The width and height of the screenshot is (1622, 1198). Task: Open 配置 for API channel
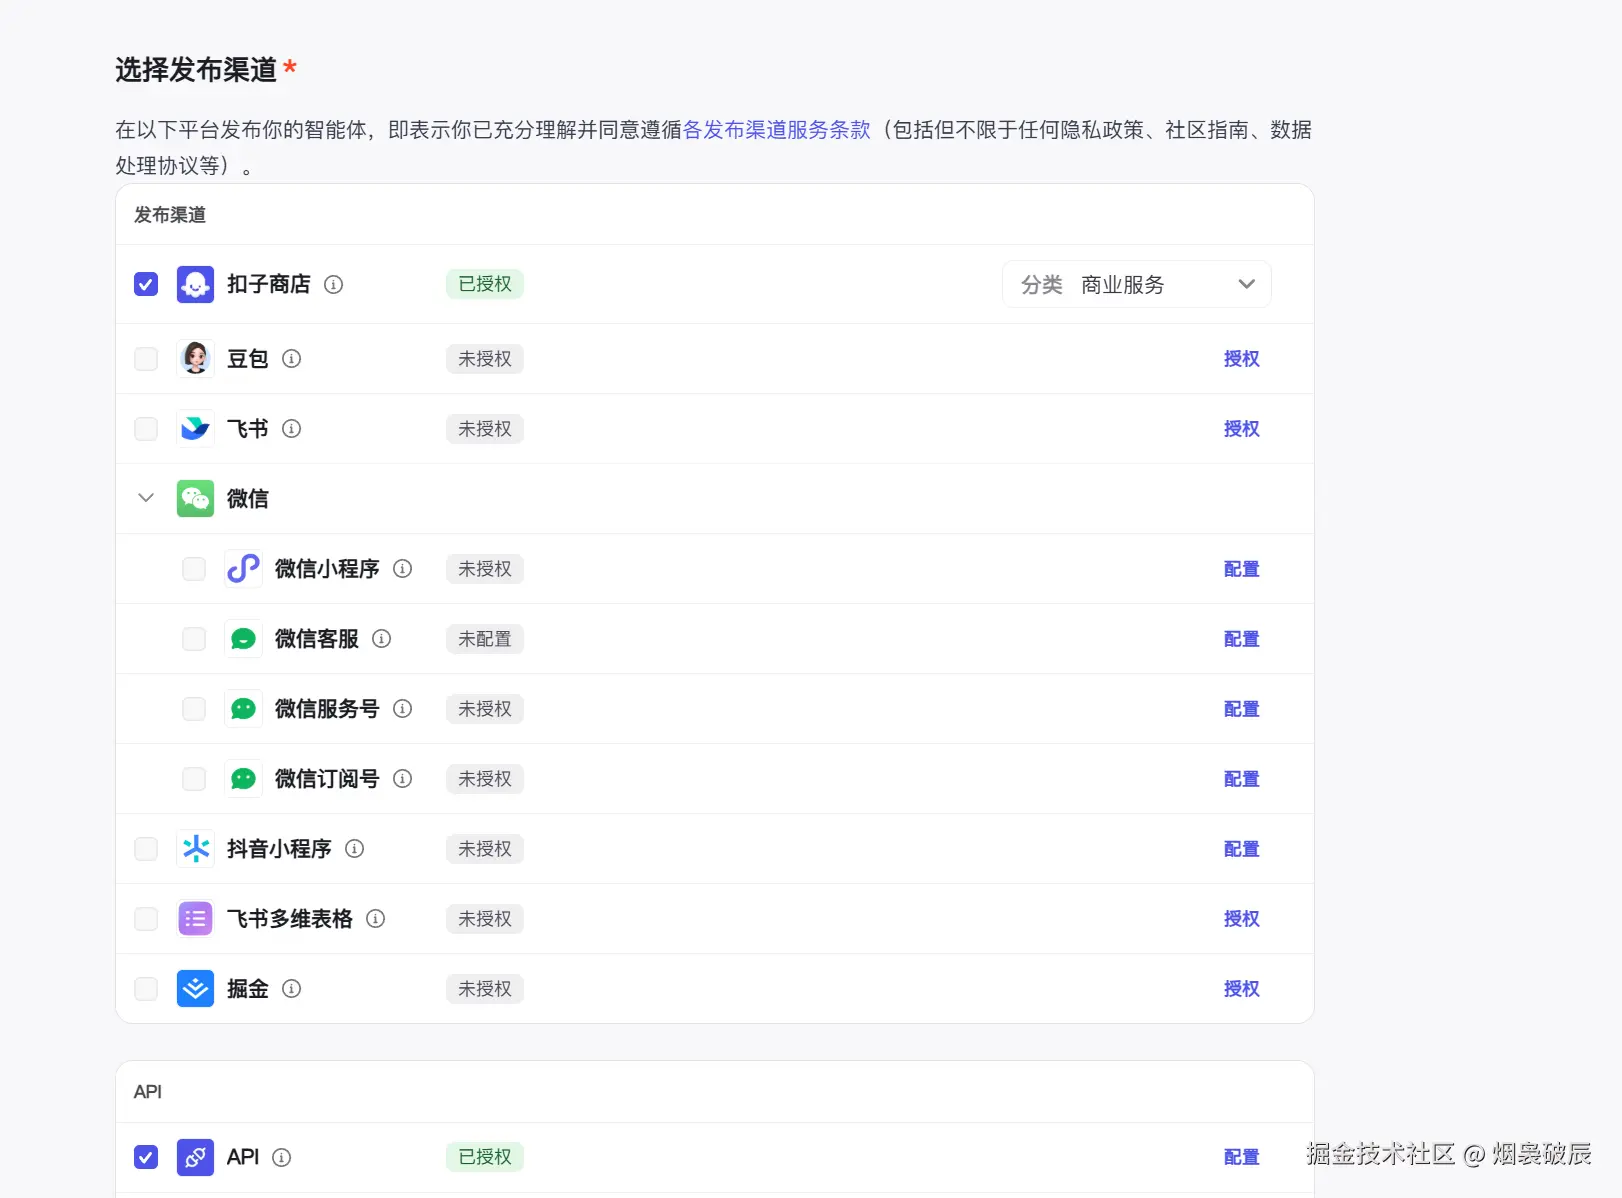click(x=1242, y=1157)
